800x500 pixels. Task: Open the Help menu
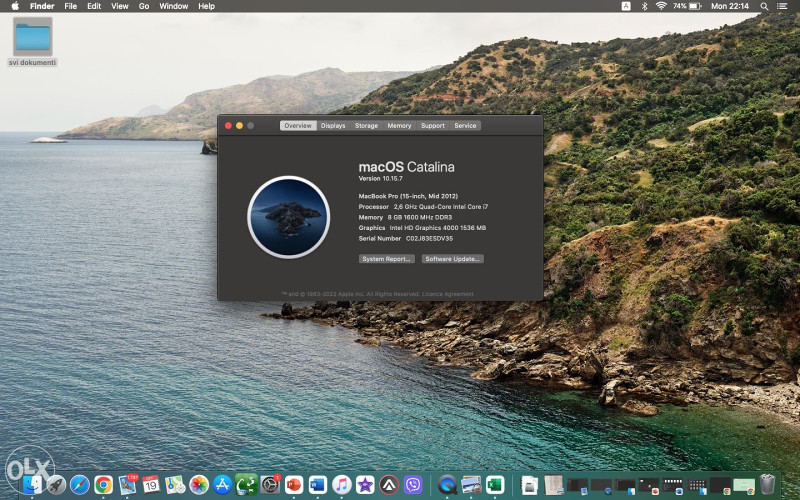[206, 6]
